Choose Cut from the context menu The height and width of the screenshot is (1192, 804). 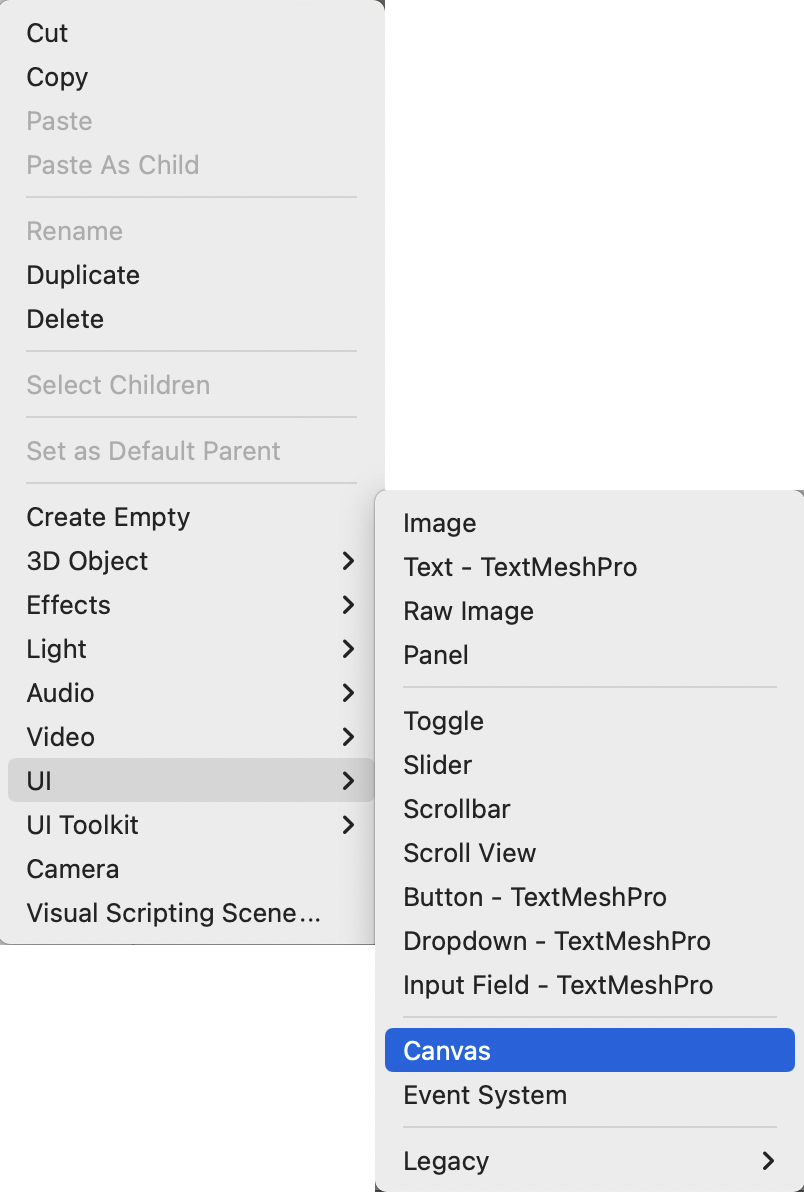coord(47,33)
